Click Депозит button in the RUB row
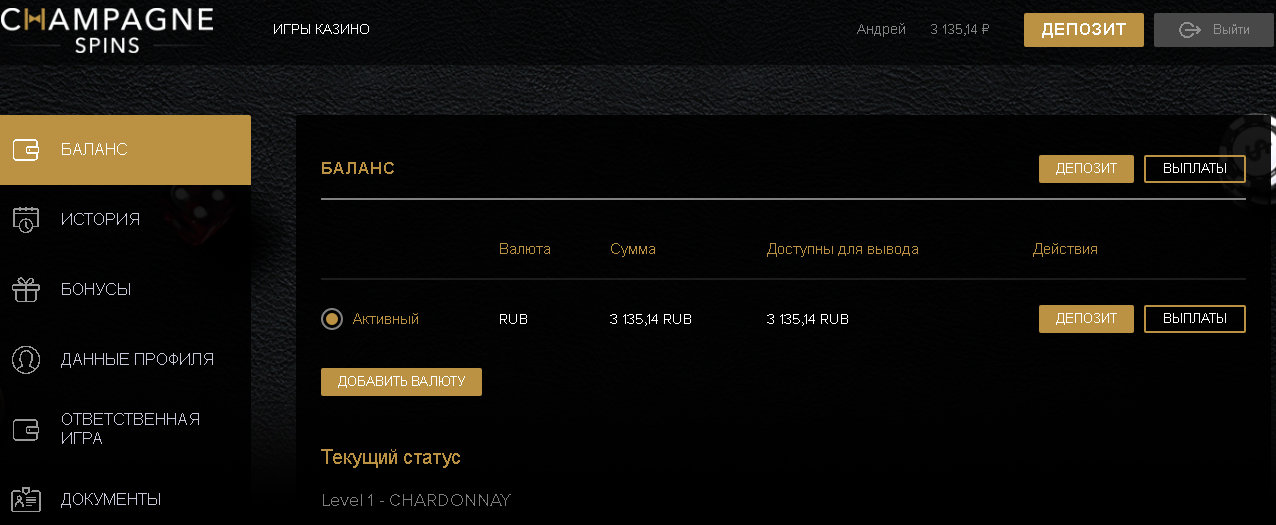 (x=1086, y=319)
